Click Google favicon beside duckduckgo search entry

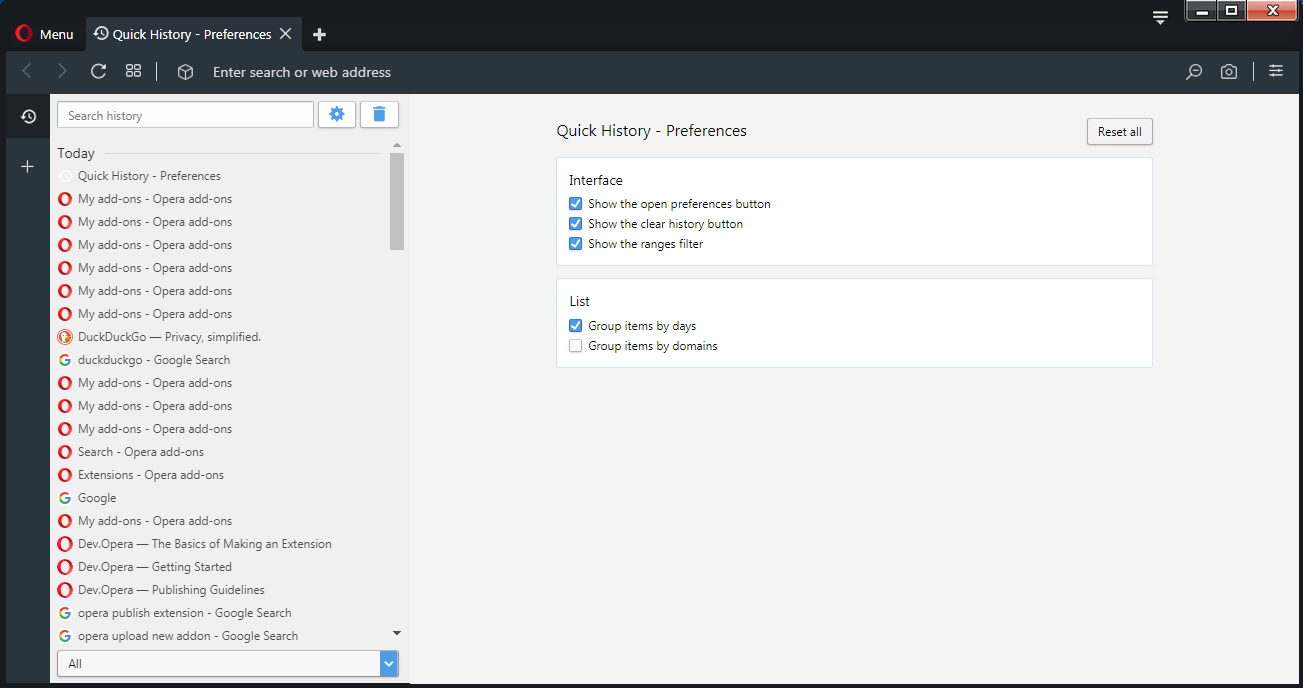click(x=65, y=360)
